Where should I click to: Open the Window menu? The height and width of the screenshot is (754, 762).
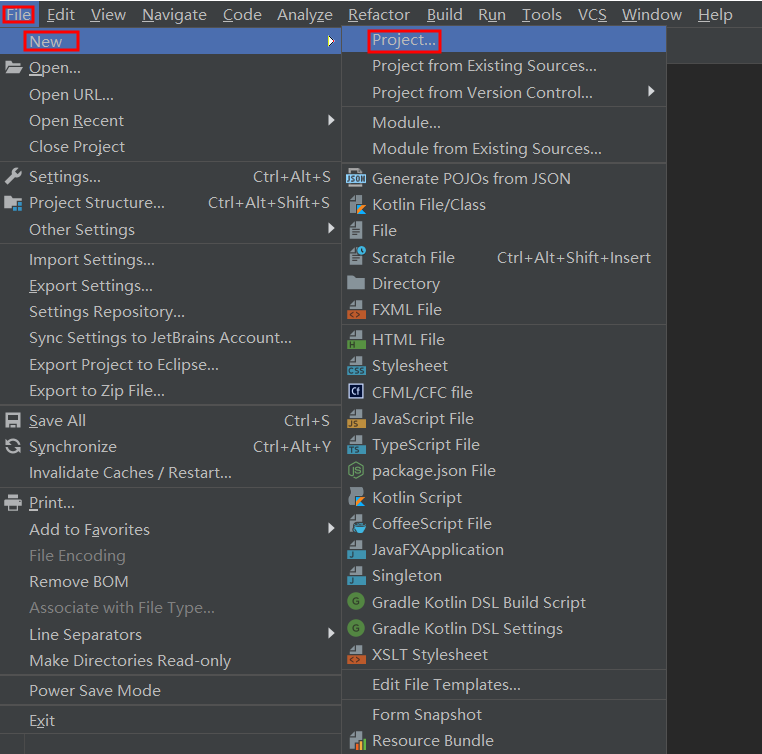652,15
